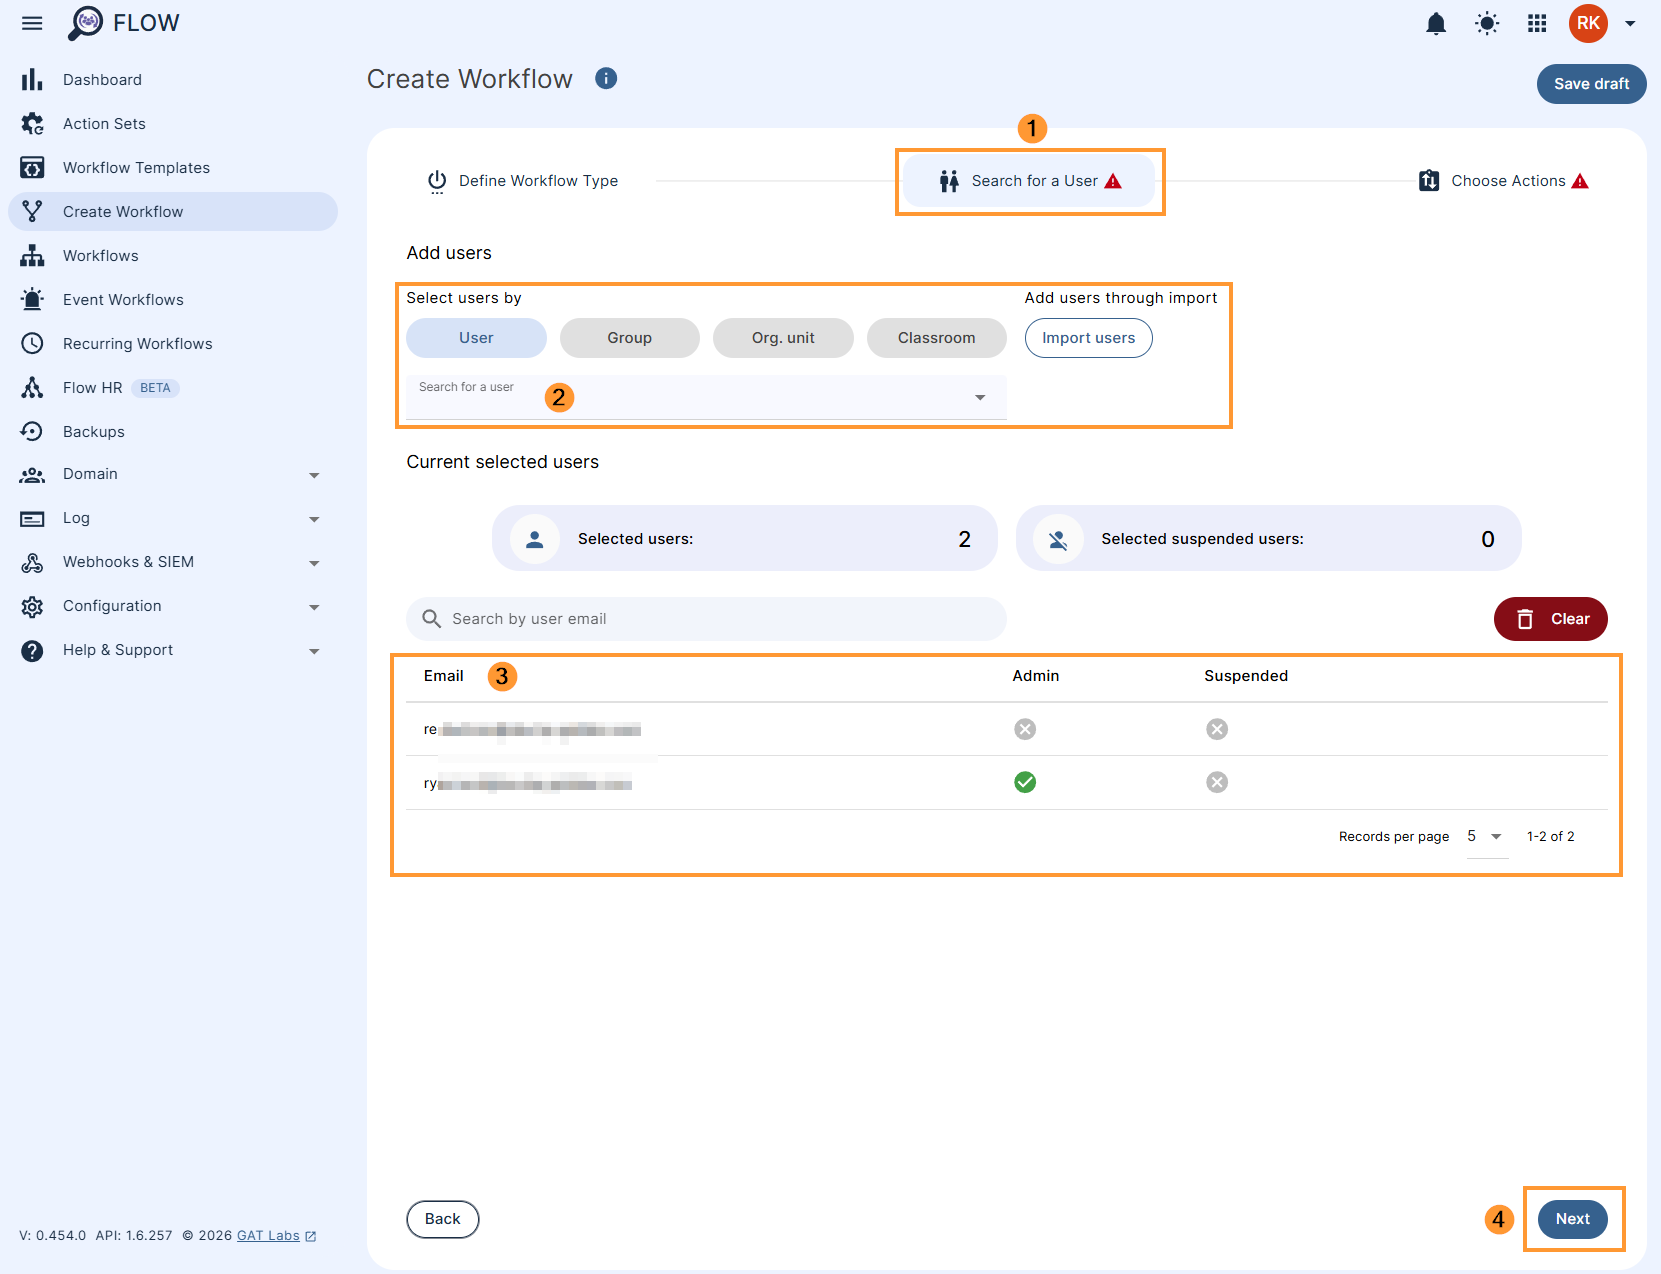
Task: Click the Webhooks & SIEM icon
Action: pyautogui.click(x=32, y=563)
